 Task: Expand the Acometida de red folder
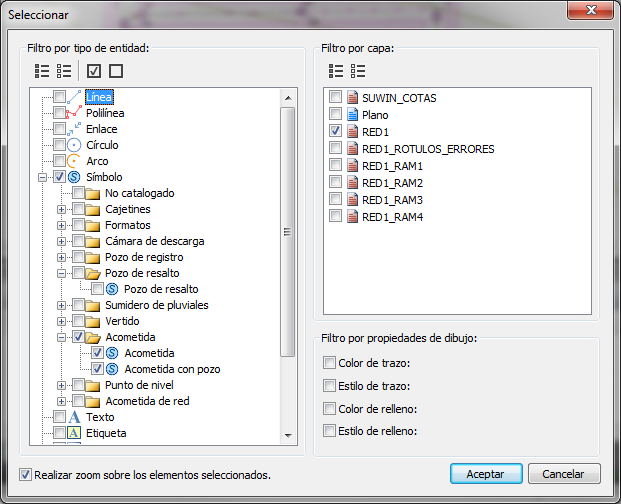pos(61,401)
